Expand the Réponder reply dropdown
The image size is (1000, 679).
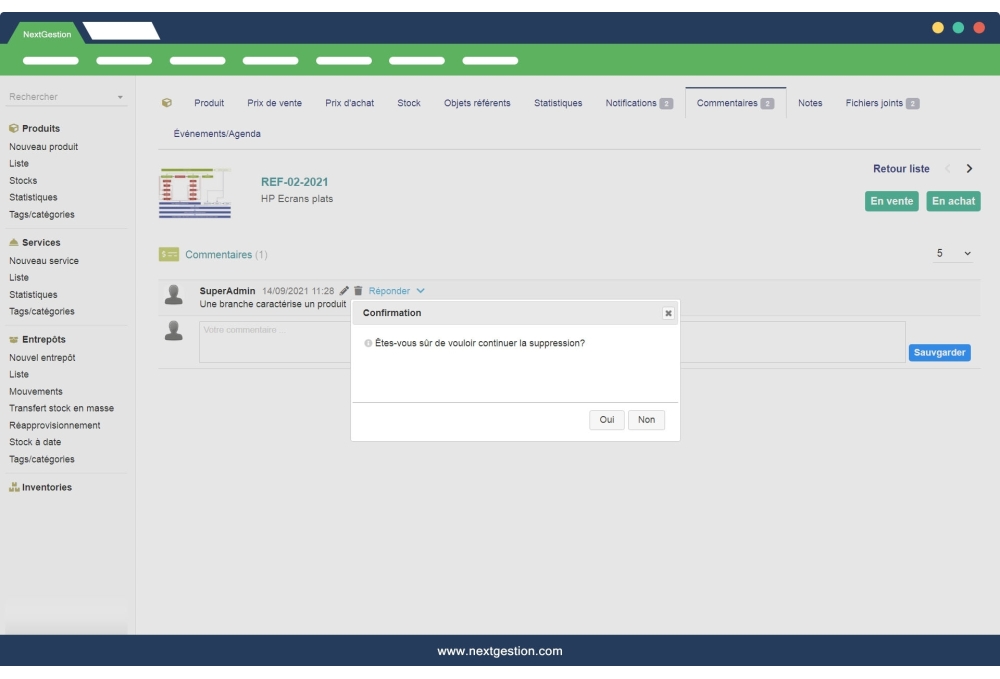pyautogui.click(x=420, y=290)
